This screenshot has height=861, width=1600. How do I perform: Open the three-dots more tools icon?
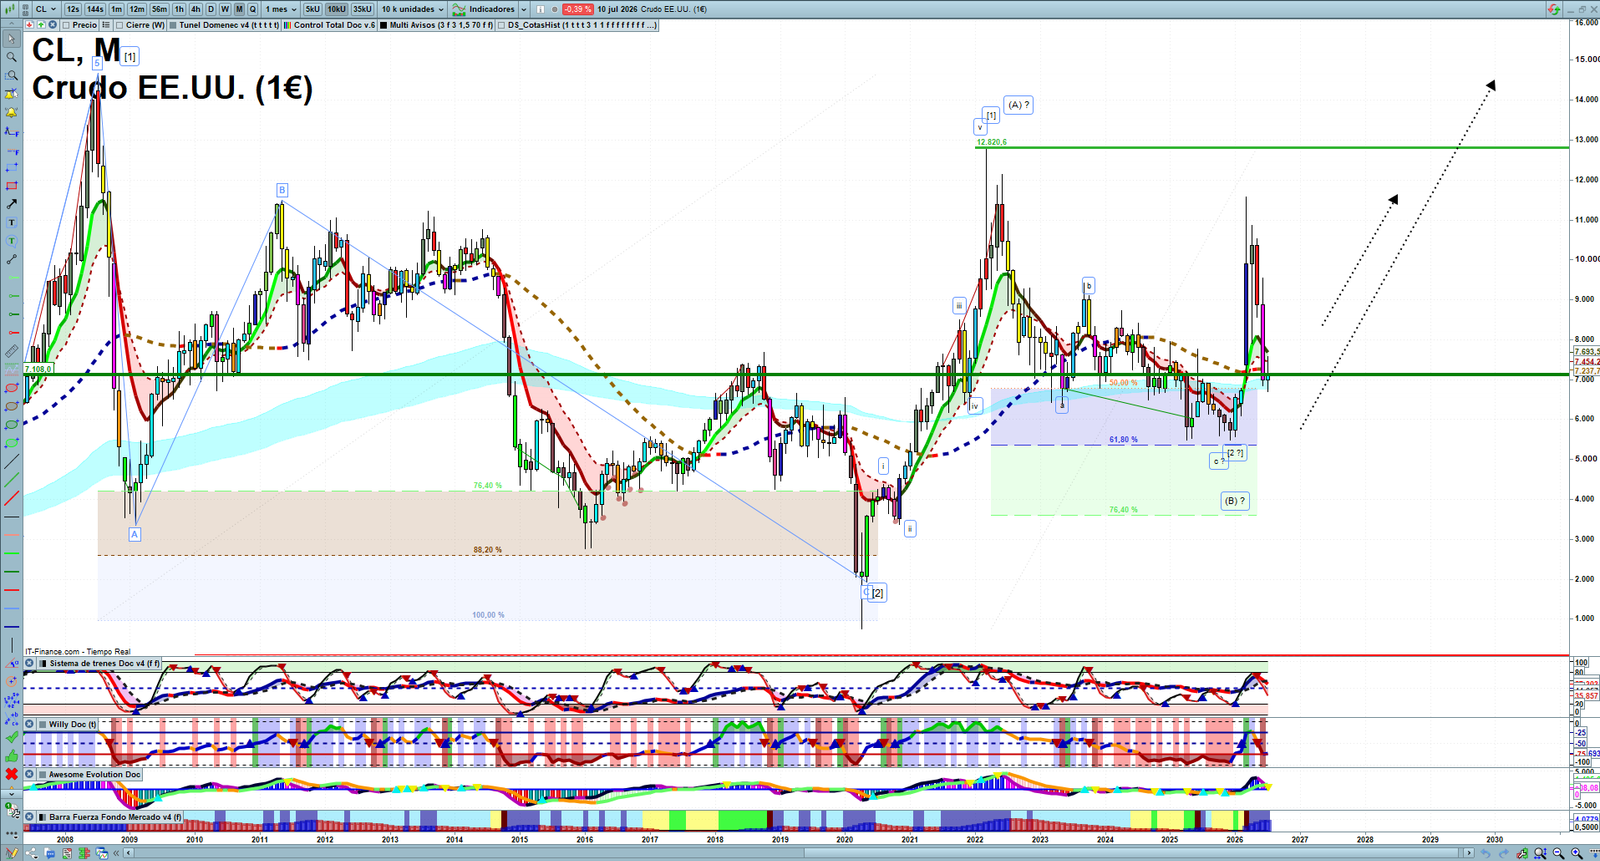coord(11,833)
